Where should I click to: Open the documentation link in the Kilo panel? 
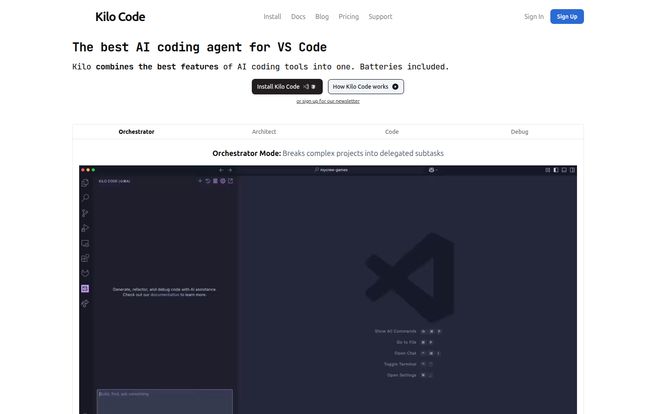165,295
